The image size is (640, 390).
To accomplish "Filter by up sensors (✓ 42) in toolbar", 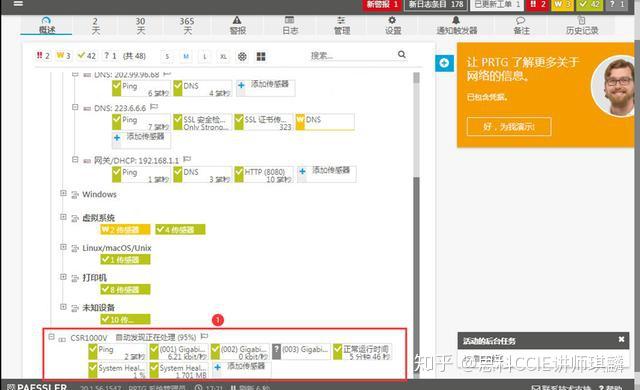I will coord(87,55).
